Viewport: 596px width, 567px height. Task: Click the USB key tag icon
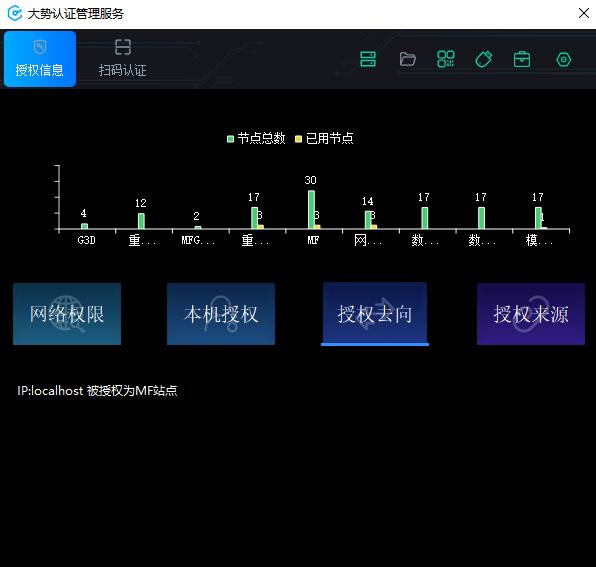pyautogui.click(x=484, y=59)
